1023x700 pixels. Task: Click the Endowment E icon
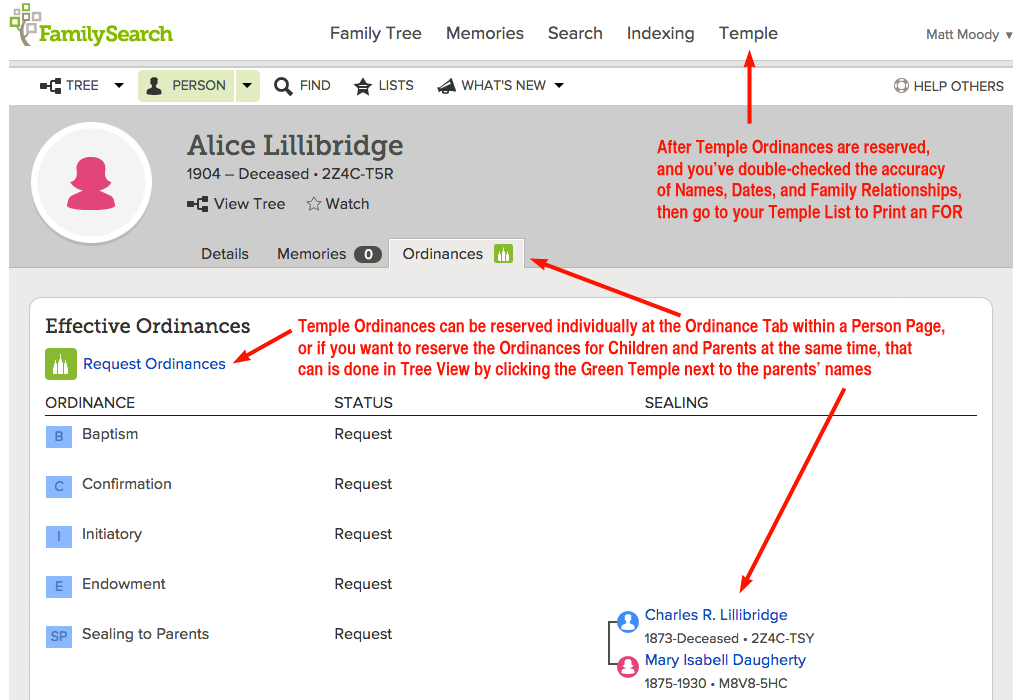[59, 586]
